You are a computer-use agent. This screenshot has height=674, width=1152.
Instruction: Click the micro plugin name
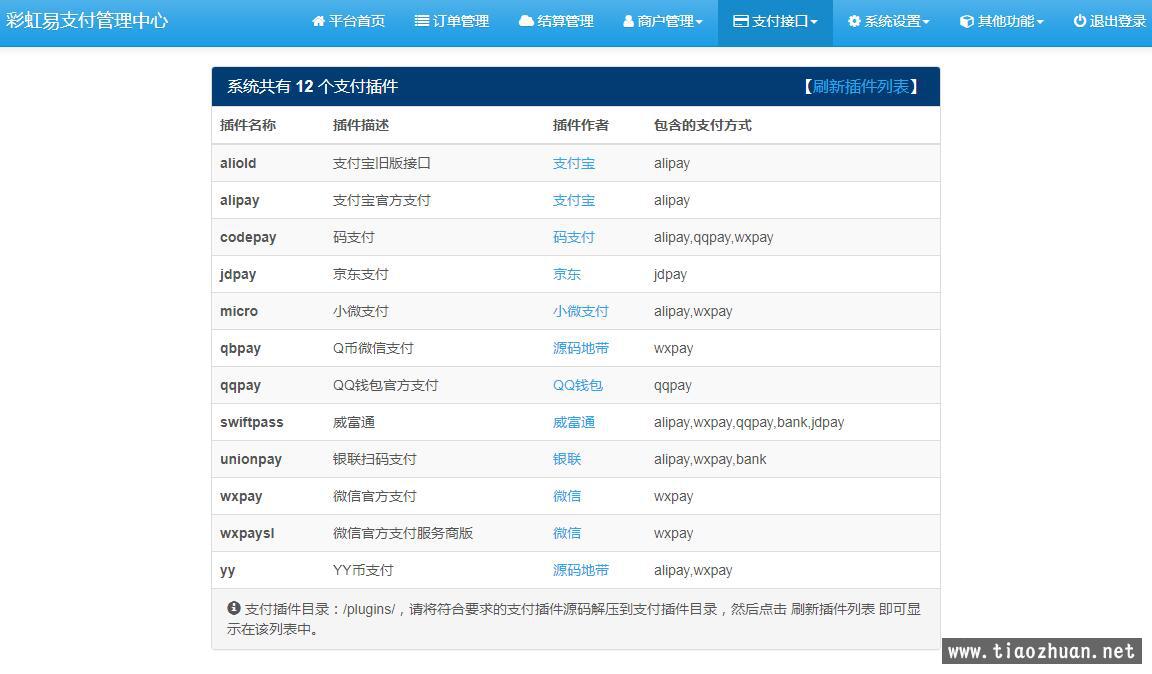click(239, 311)
